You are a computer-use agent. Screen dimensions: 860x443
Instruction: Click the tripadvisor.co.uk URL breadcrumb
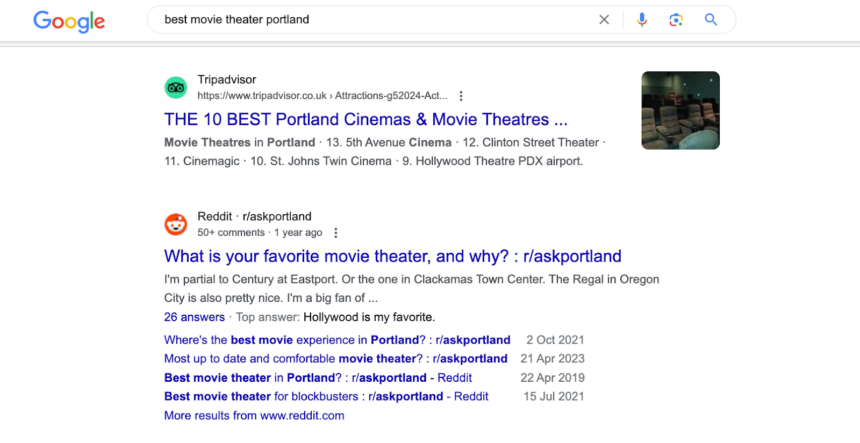pos(322,96)
